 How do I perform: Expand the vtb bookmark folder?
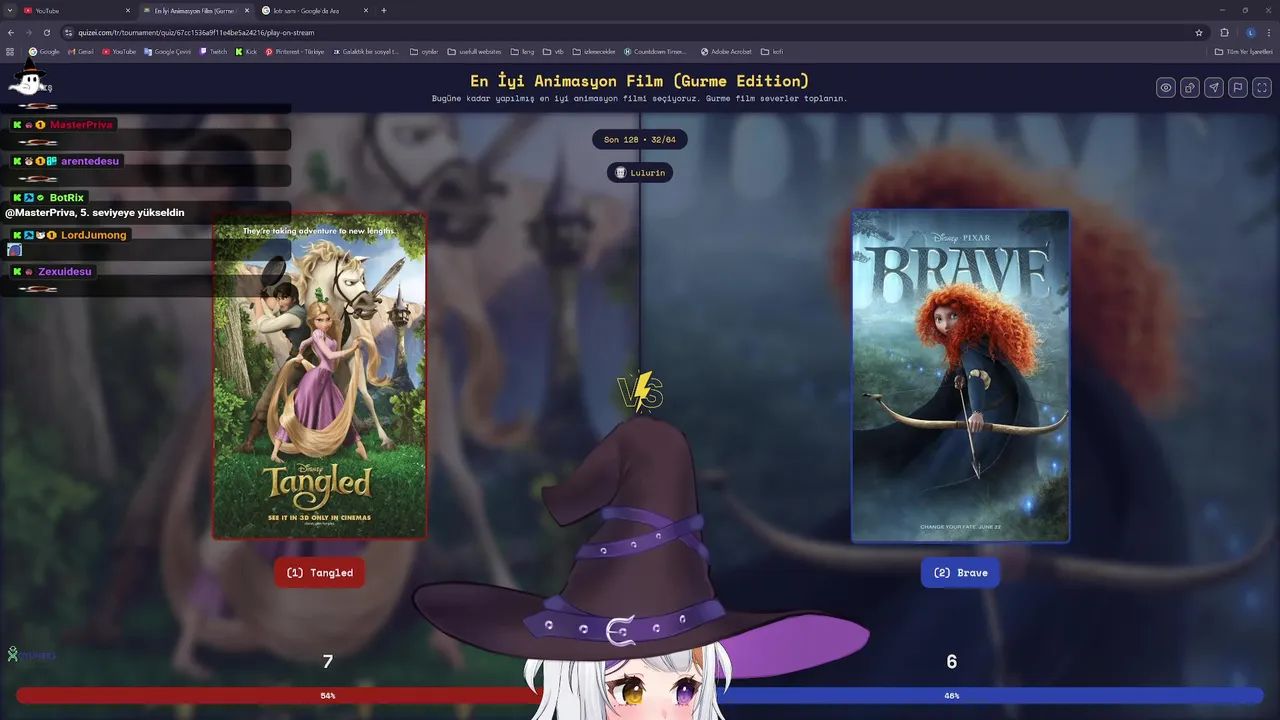click(553, 51)
